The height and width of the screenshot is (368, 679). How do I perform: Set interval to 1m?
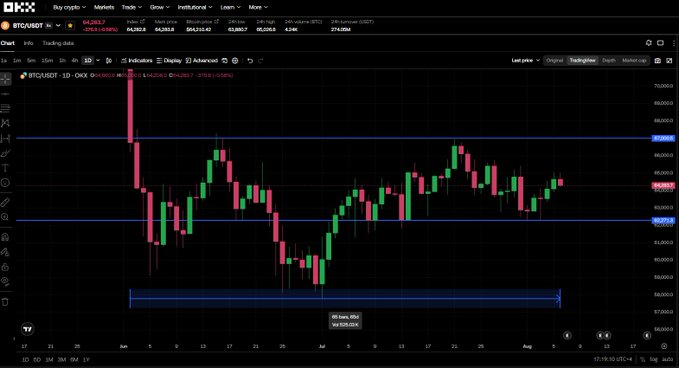point(17,61)
